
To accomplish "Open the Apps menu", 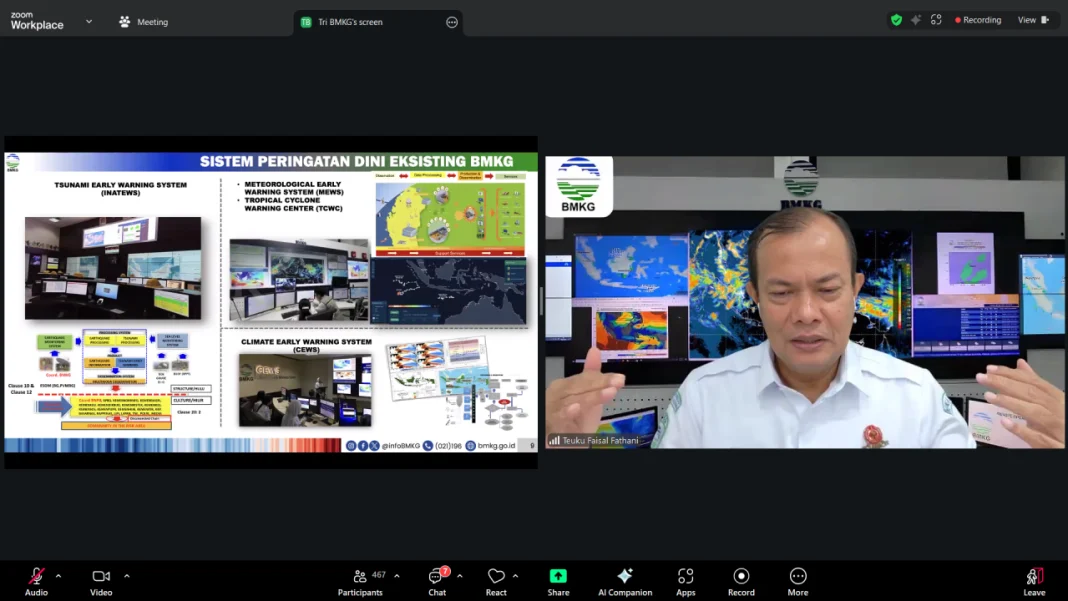I will [x=685, y=581].
